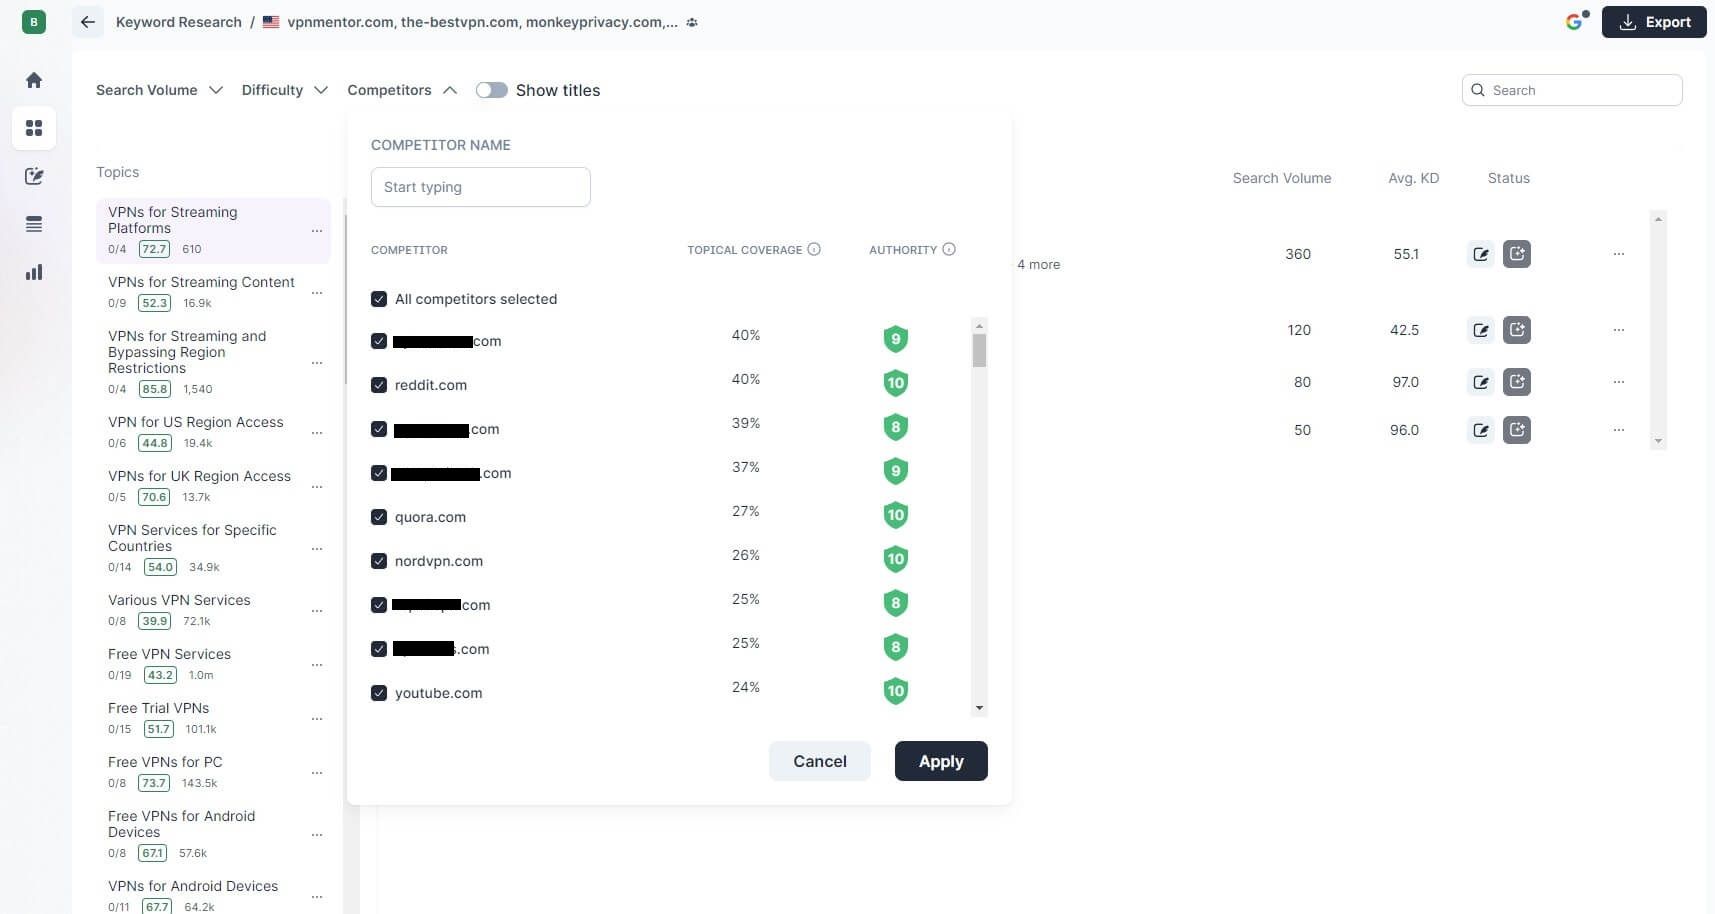Open the grid dashboard sidebar icon
This screenshot has width=1715, height=914.
tap(34, 128)
